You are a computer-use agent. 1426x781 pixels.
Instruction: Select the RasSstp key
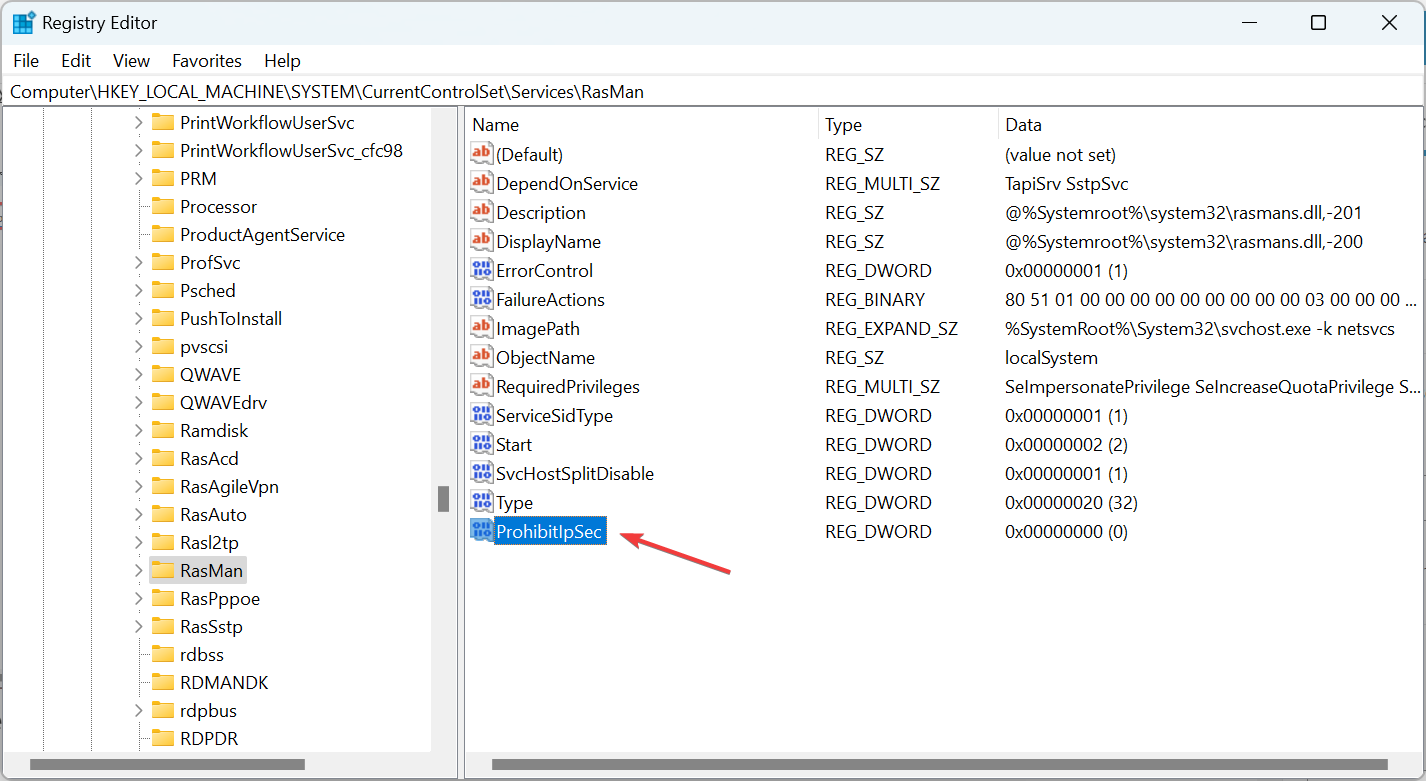pyautogui.click(x=211, y=626)
